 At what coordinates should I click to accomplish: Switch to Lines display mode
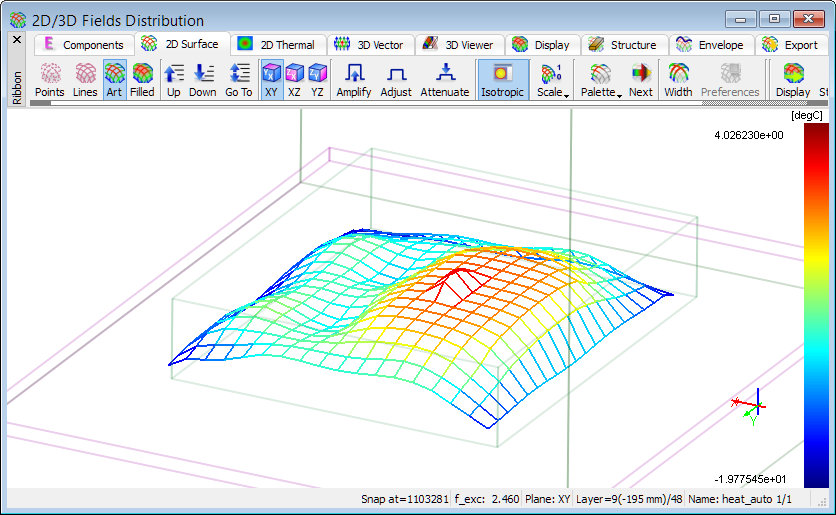[x=86, y=79]
